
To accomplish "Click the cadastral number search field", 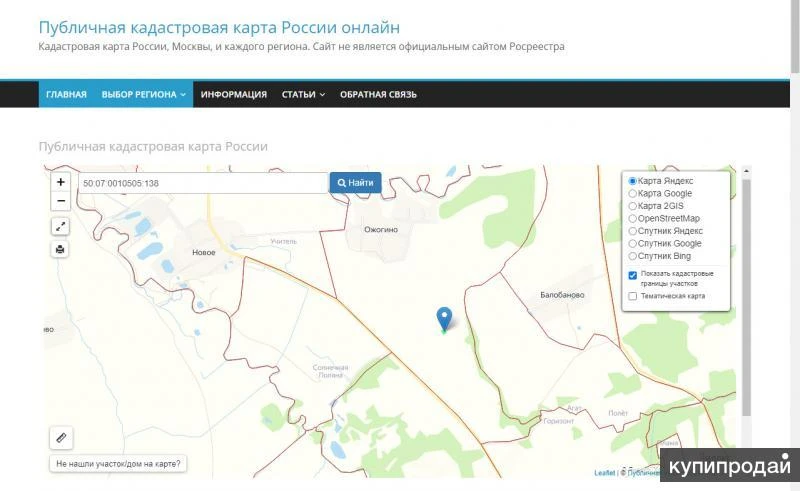I will (x=203, y=183).
